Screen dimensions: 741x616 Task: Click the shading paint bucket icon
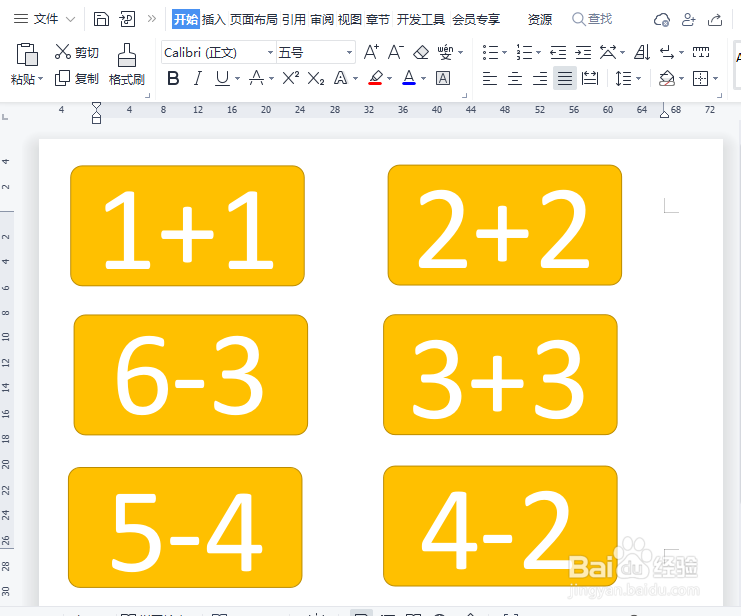666,78
